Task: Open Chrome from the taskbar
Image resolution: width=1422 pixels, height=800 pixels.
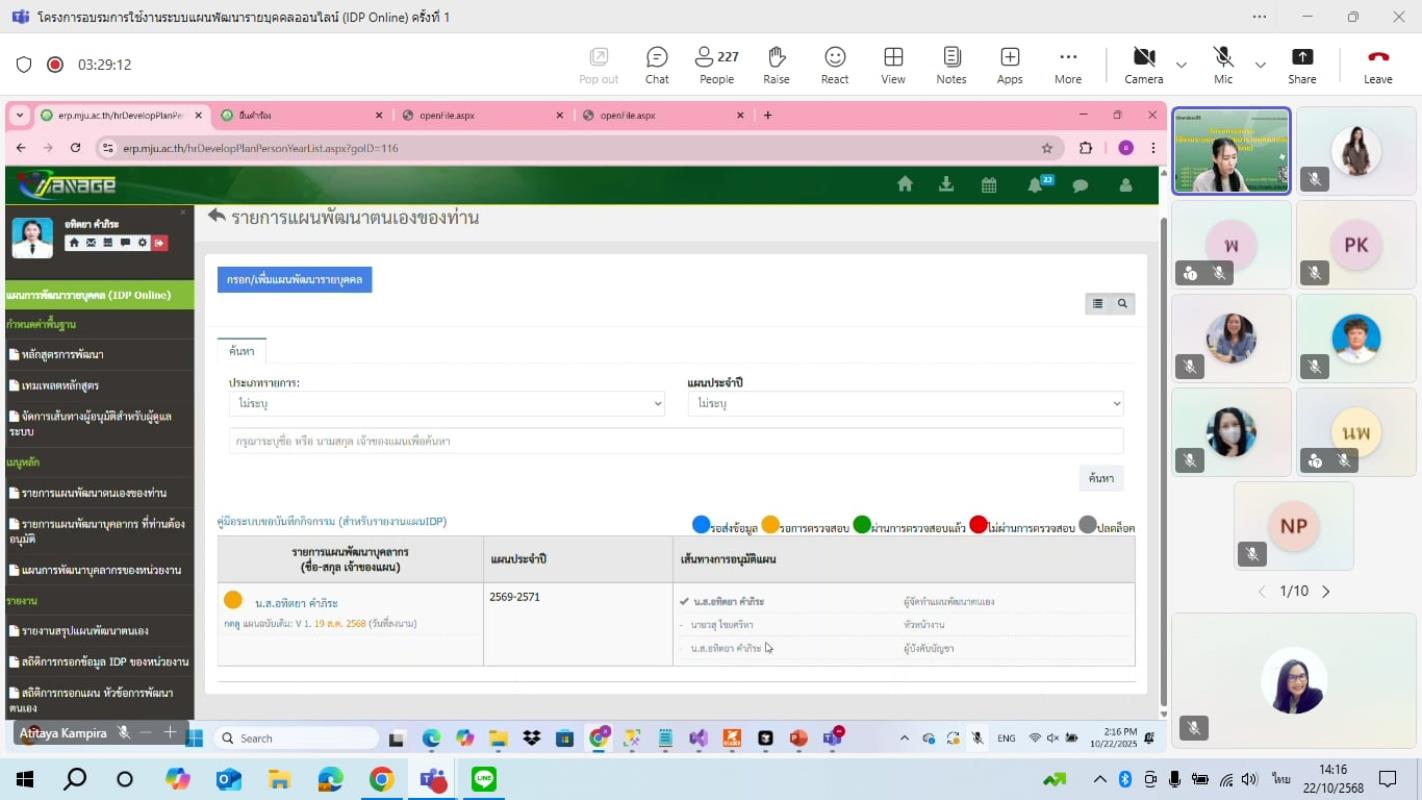Action: point(381,779)
